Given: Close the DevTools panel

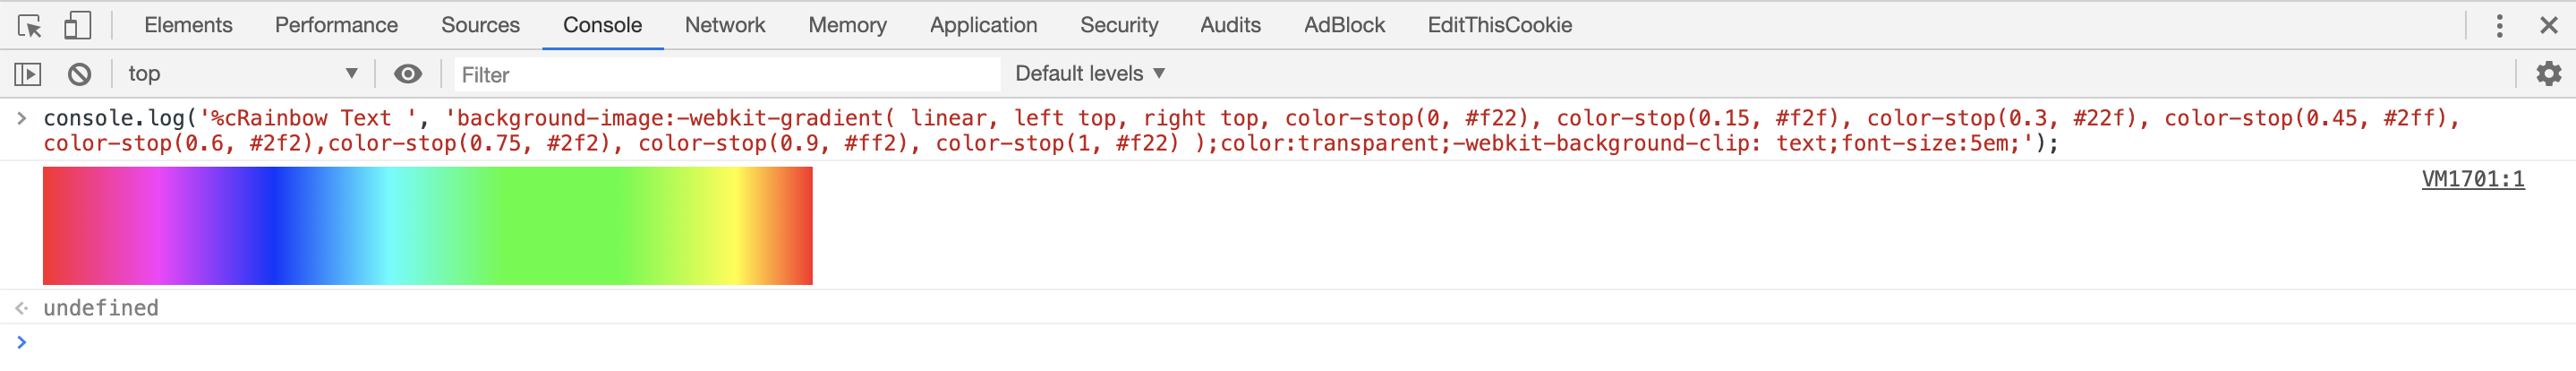Looking at the screenshot, I should pos(2548,25).
